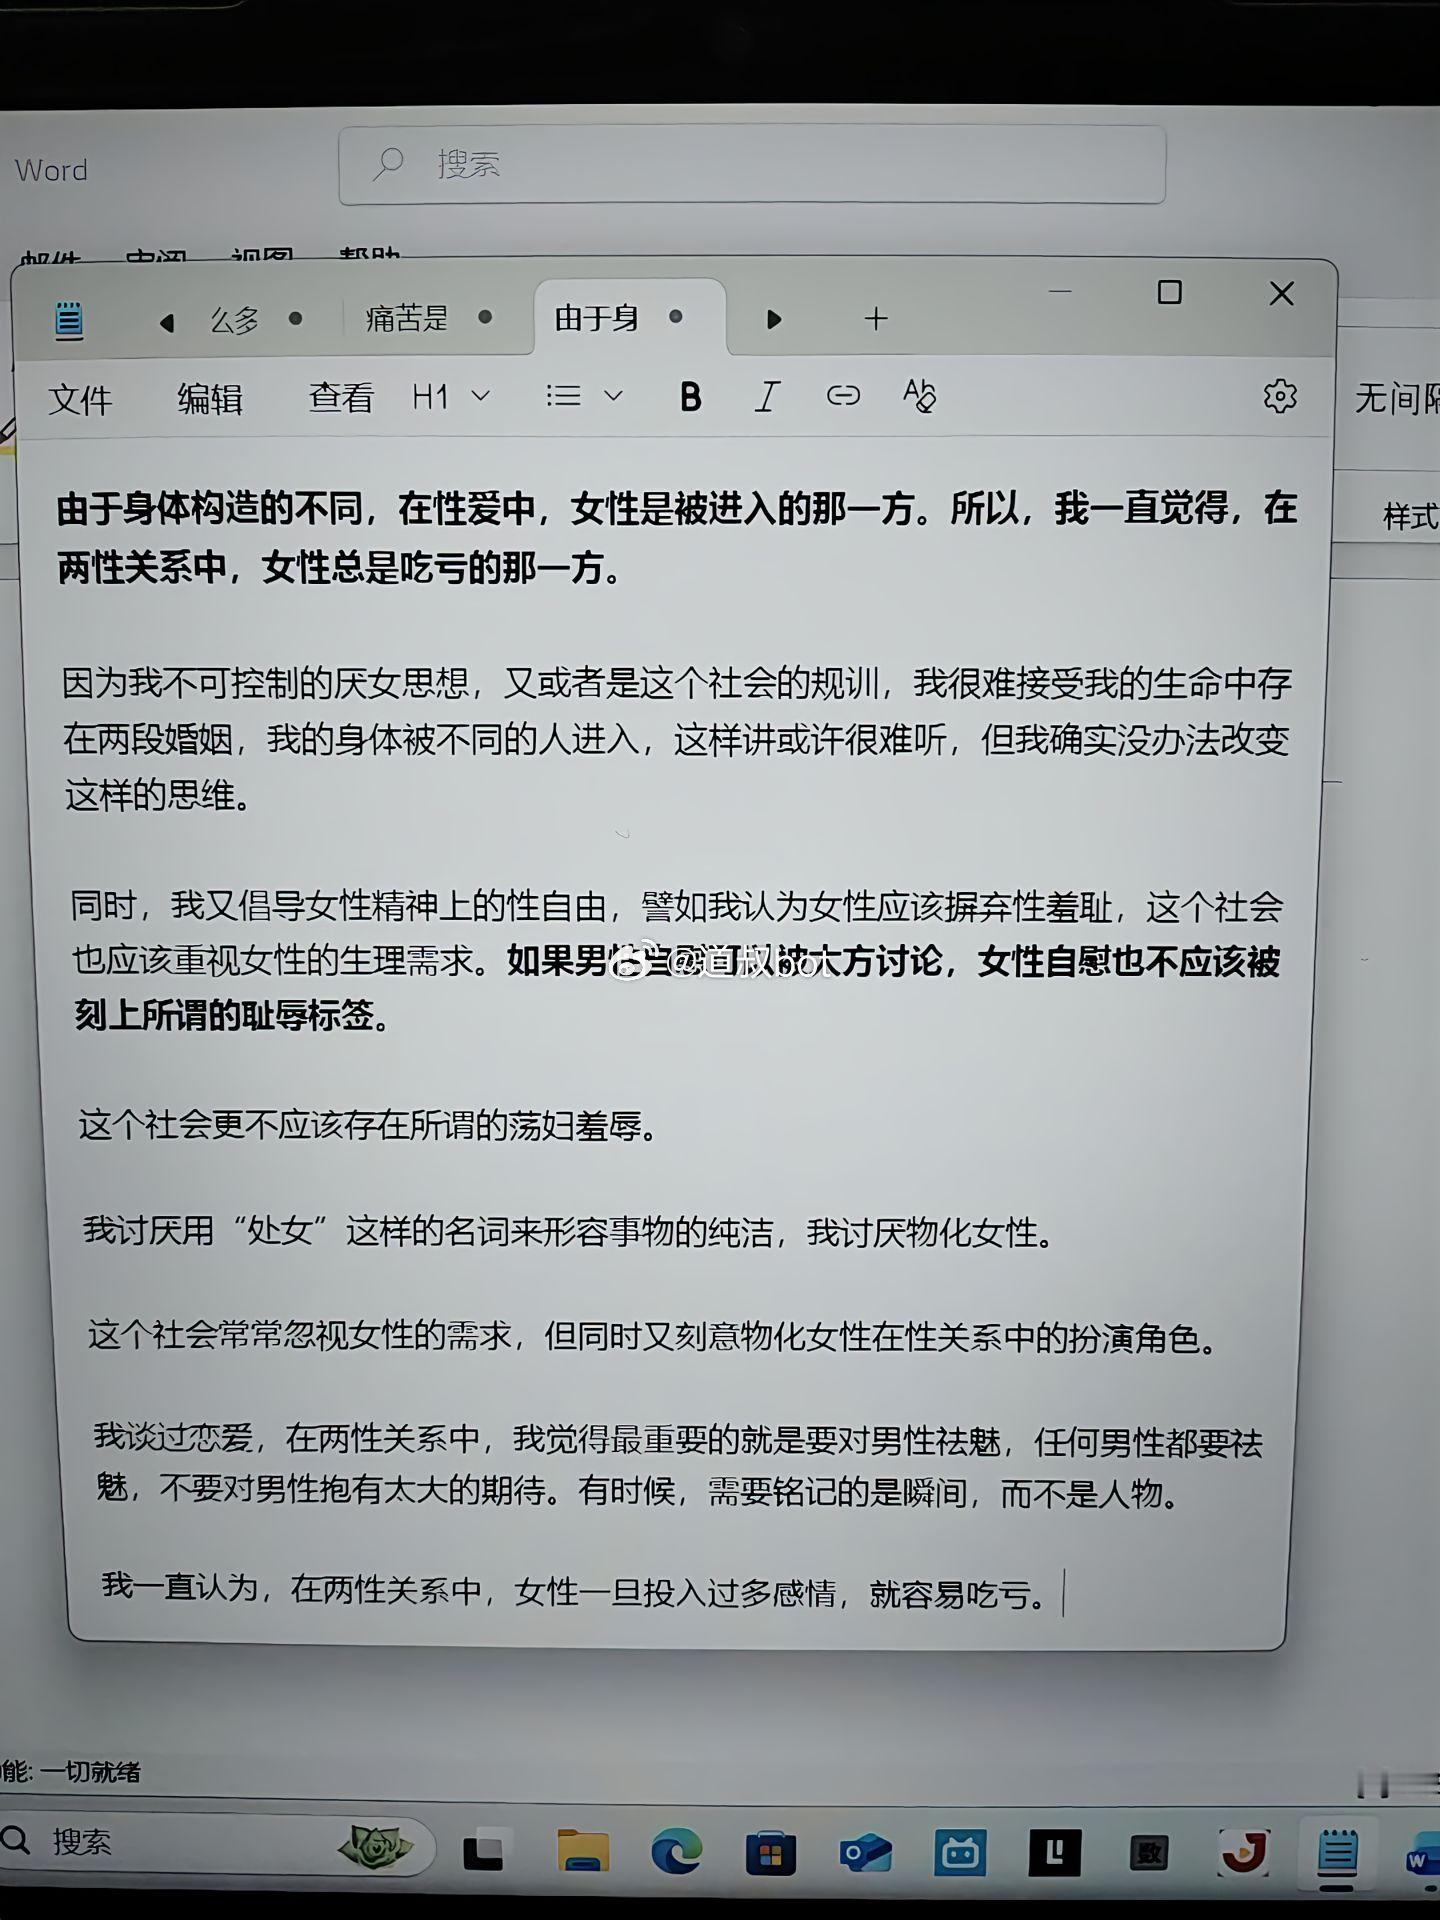
Task: Minimize the Notepad window
Action: 1060,291
